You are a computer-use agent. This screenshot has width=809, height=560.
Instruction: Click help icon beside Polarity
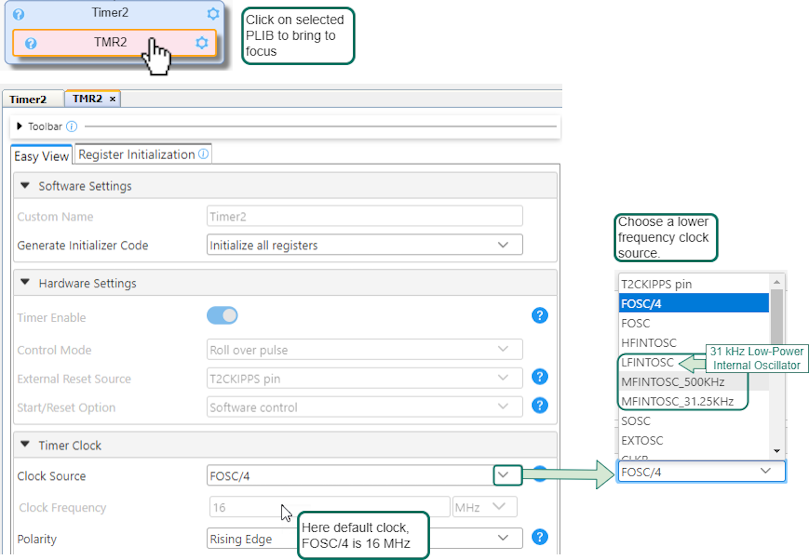tap(539, 538)
